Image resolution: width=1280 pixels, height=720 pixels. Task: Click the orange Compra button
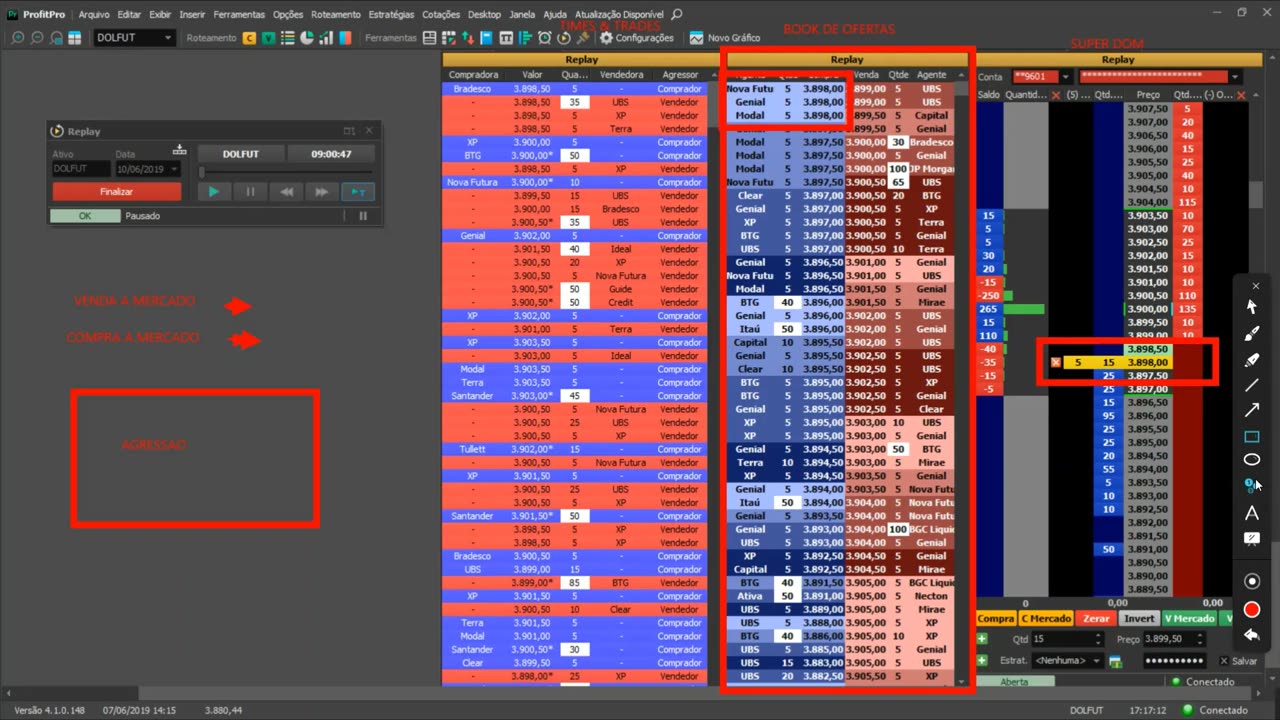click(995, 618)
